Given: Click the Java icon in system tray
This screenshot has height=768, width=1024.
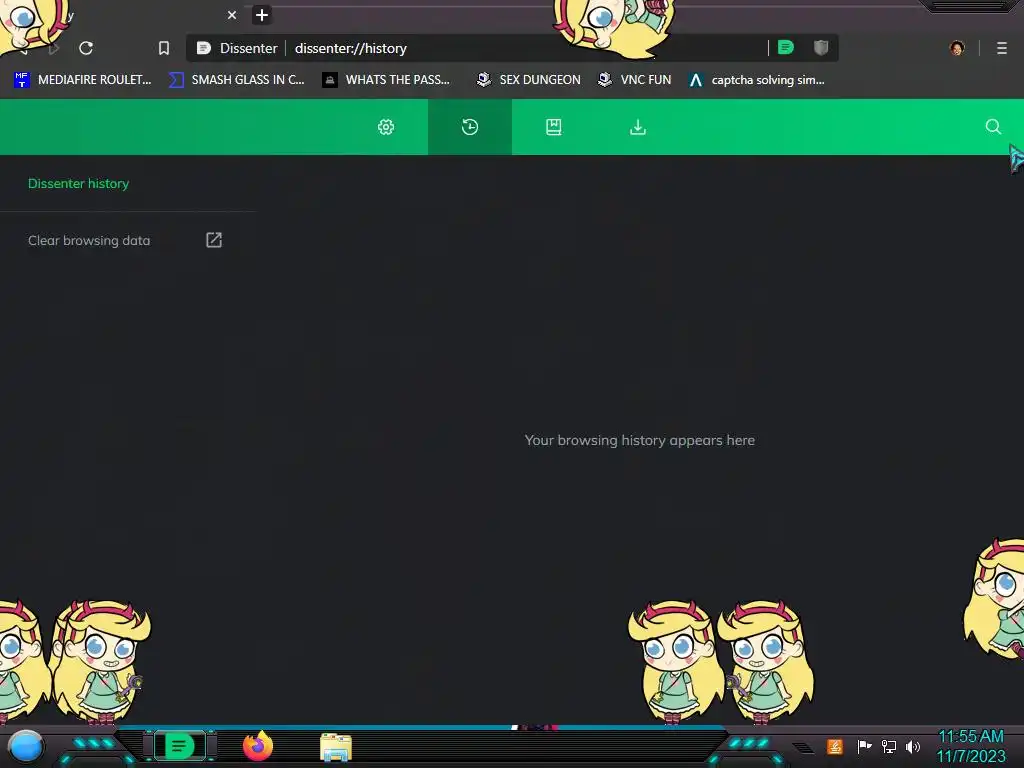Looking at the screenshot, I should [x=835, y=746].
